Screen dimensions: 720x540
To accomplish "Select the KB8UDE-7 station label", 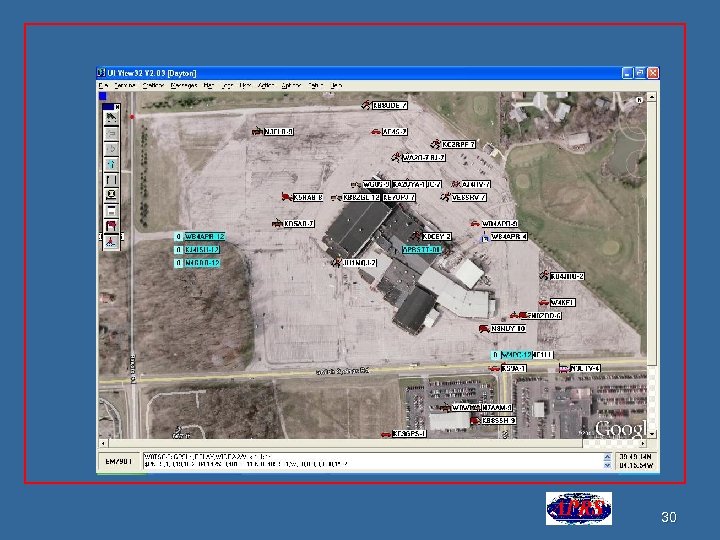I will (389, 105).
